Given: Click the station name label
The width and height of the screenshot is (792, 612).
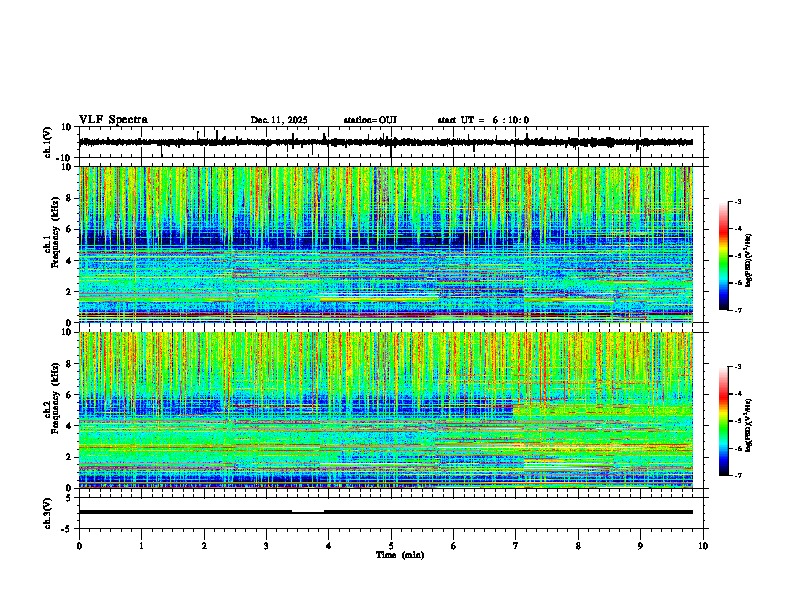Looking at the screenshot, I should pos(370,120).
